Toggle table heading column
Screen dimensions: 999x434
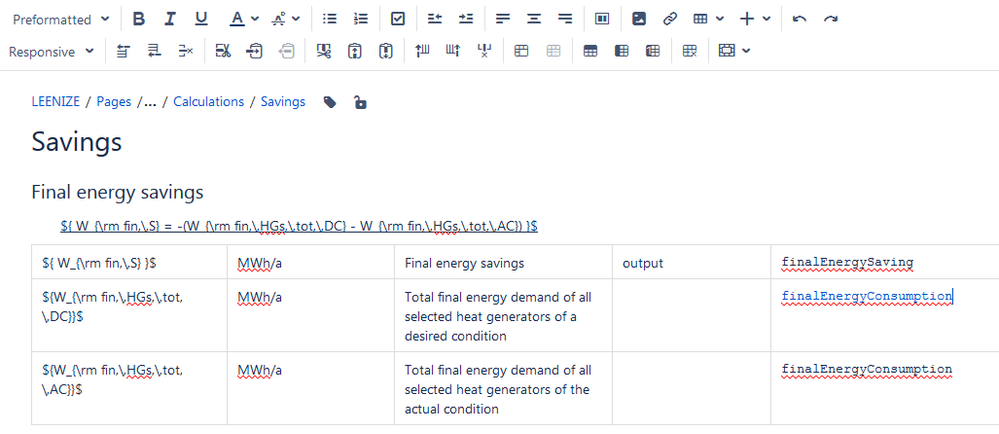click(x=622, y=52)
